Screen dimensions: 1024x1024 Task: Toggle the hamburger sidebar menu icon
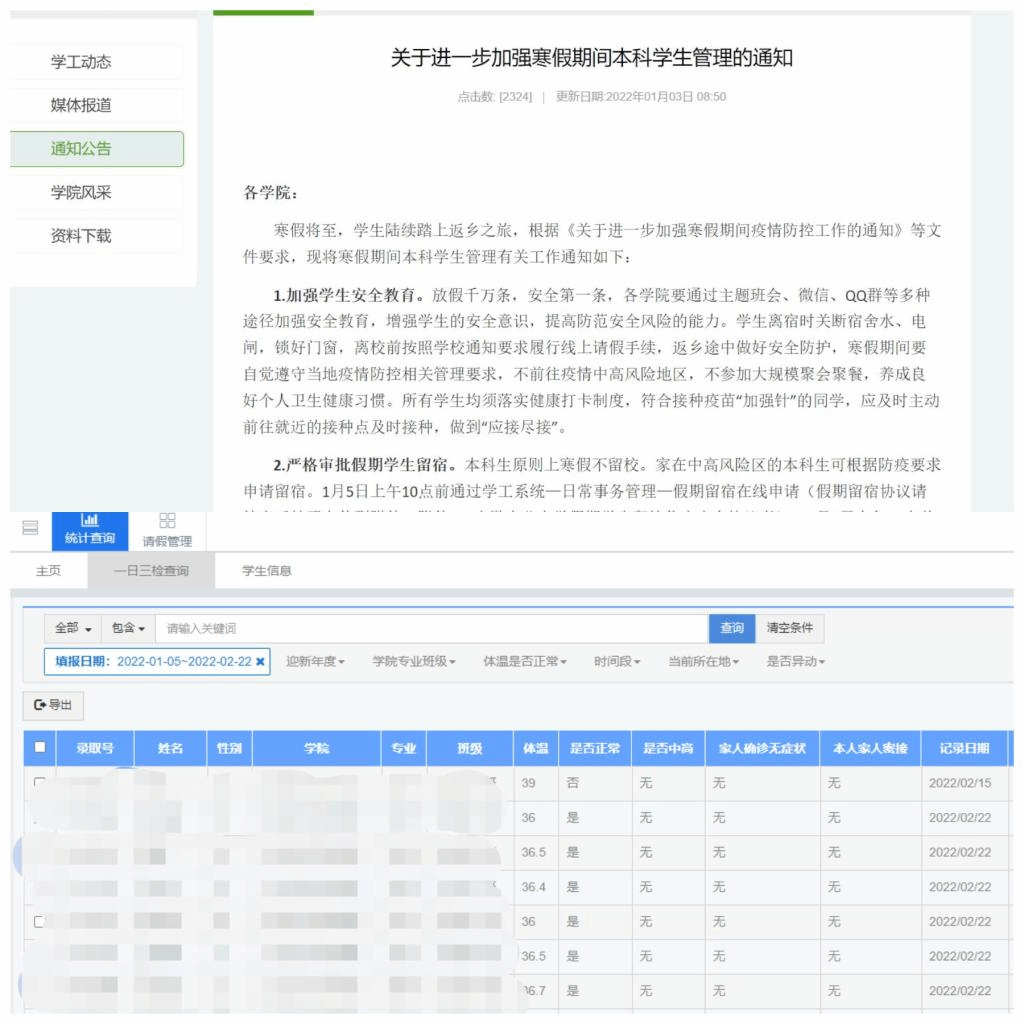(x=30, y=528)
